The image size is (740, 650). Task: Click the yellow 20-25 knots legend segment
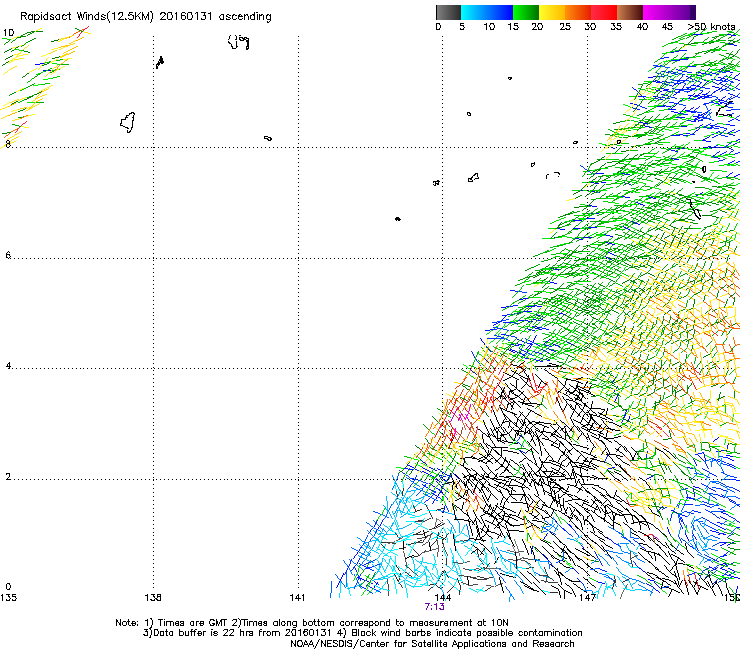tap(552, 12)
